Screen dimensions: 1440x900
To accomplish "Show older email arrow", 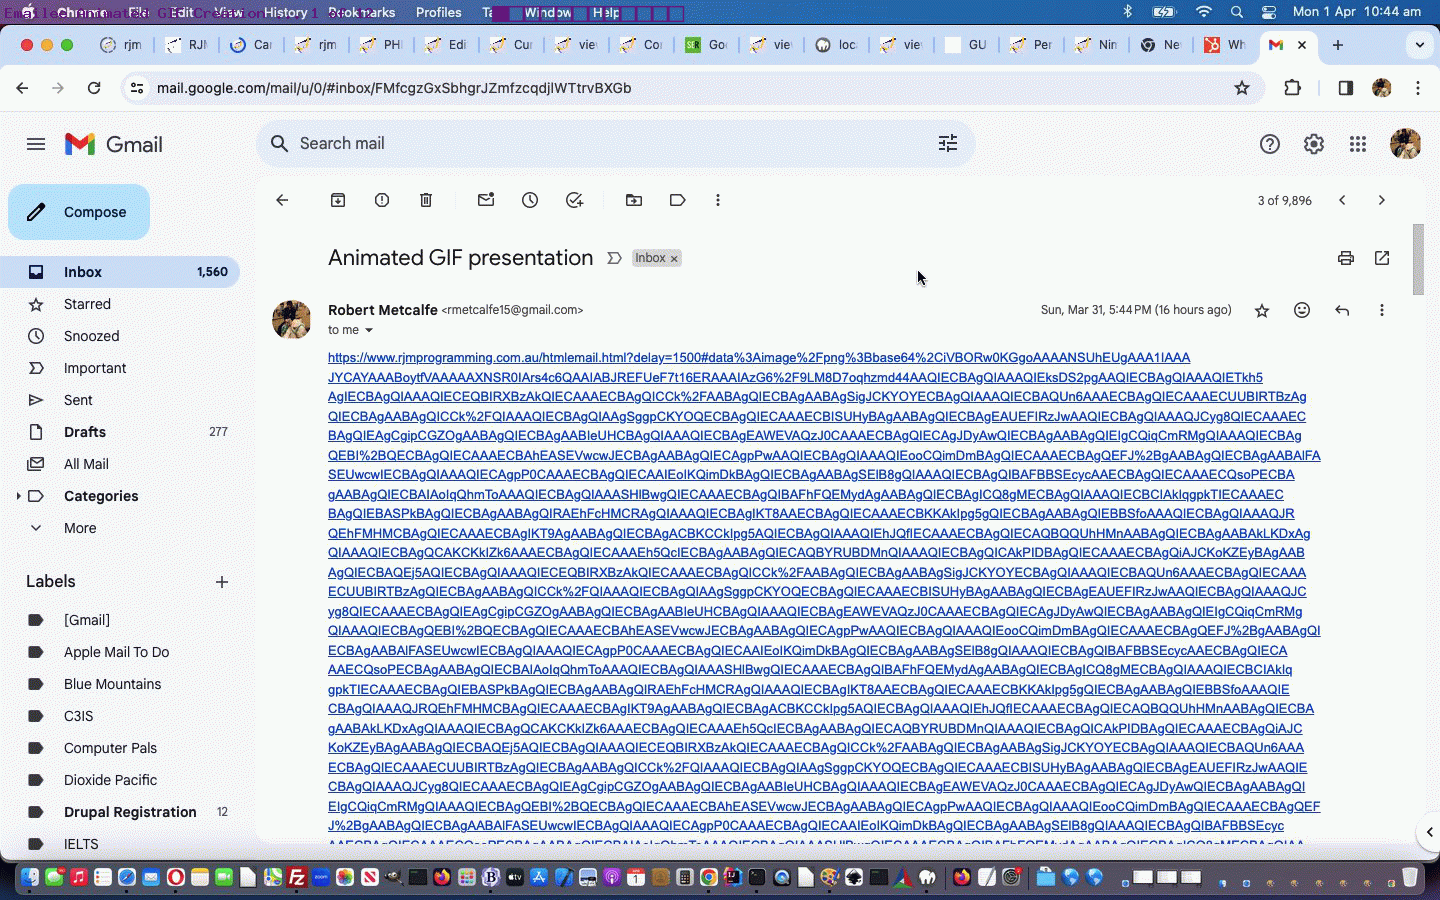I will (1382, 200).
